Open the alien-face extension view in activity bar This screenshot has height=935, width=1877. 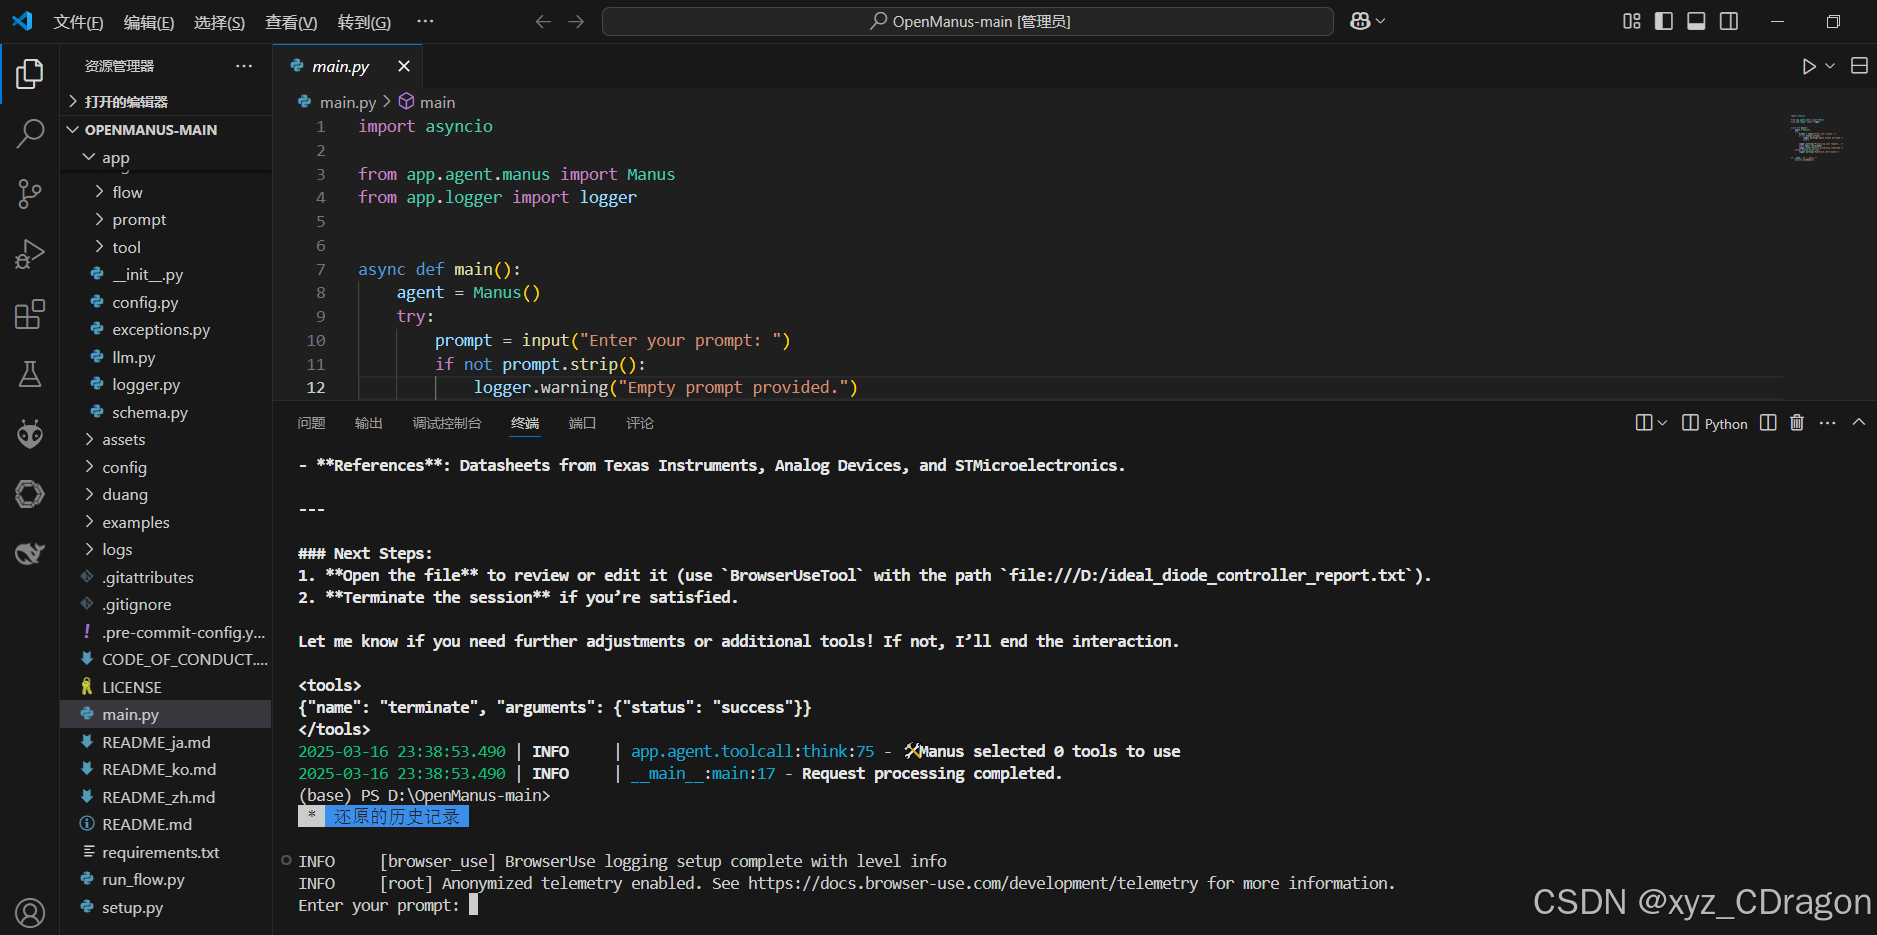coord(30,434)
